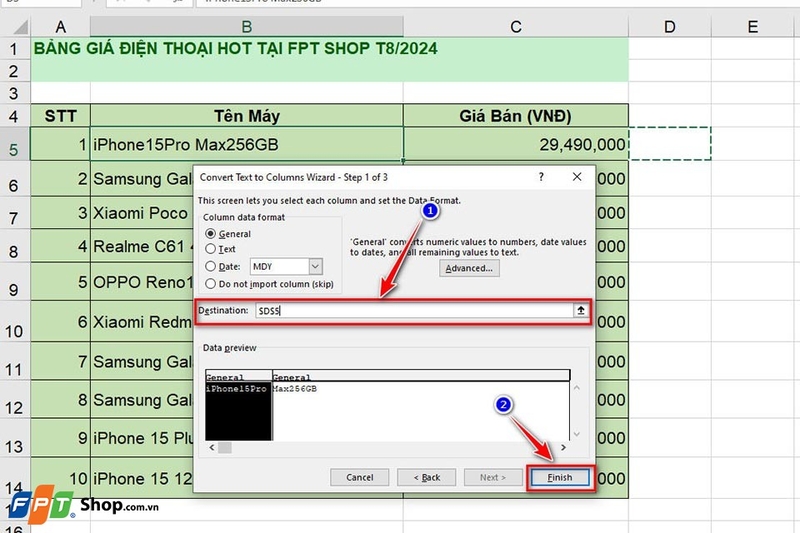Image resolution: width=800 pixels, height=533 pixels.
Task: Open wizard help with question mark
Action: 541,177
